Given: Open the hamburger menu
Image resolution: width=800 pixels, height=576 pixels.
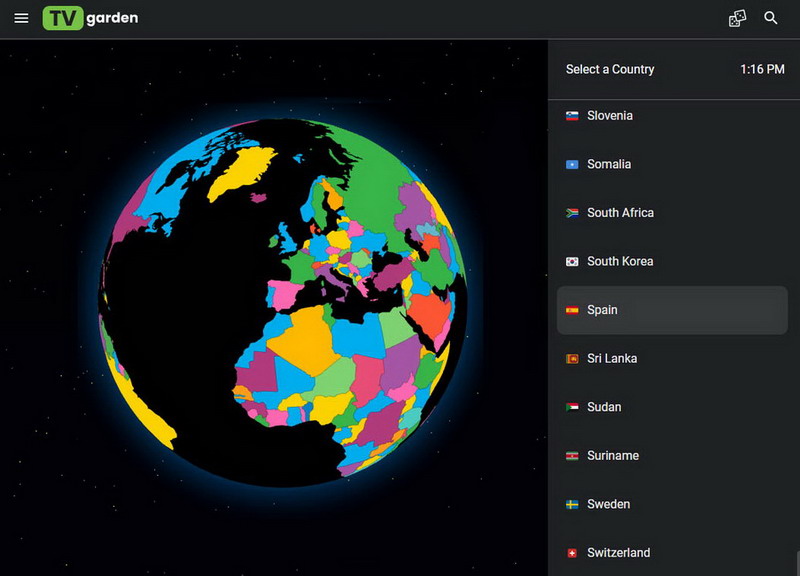Looking at the screenshot, I should point(21,18).
